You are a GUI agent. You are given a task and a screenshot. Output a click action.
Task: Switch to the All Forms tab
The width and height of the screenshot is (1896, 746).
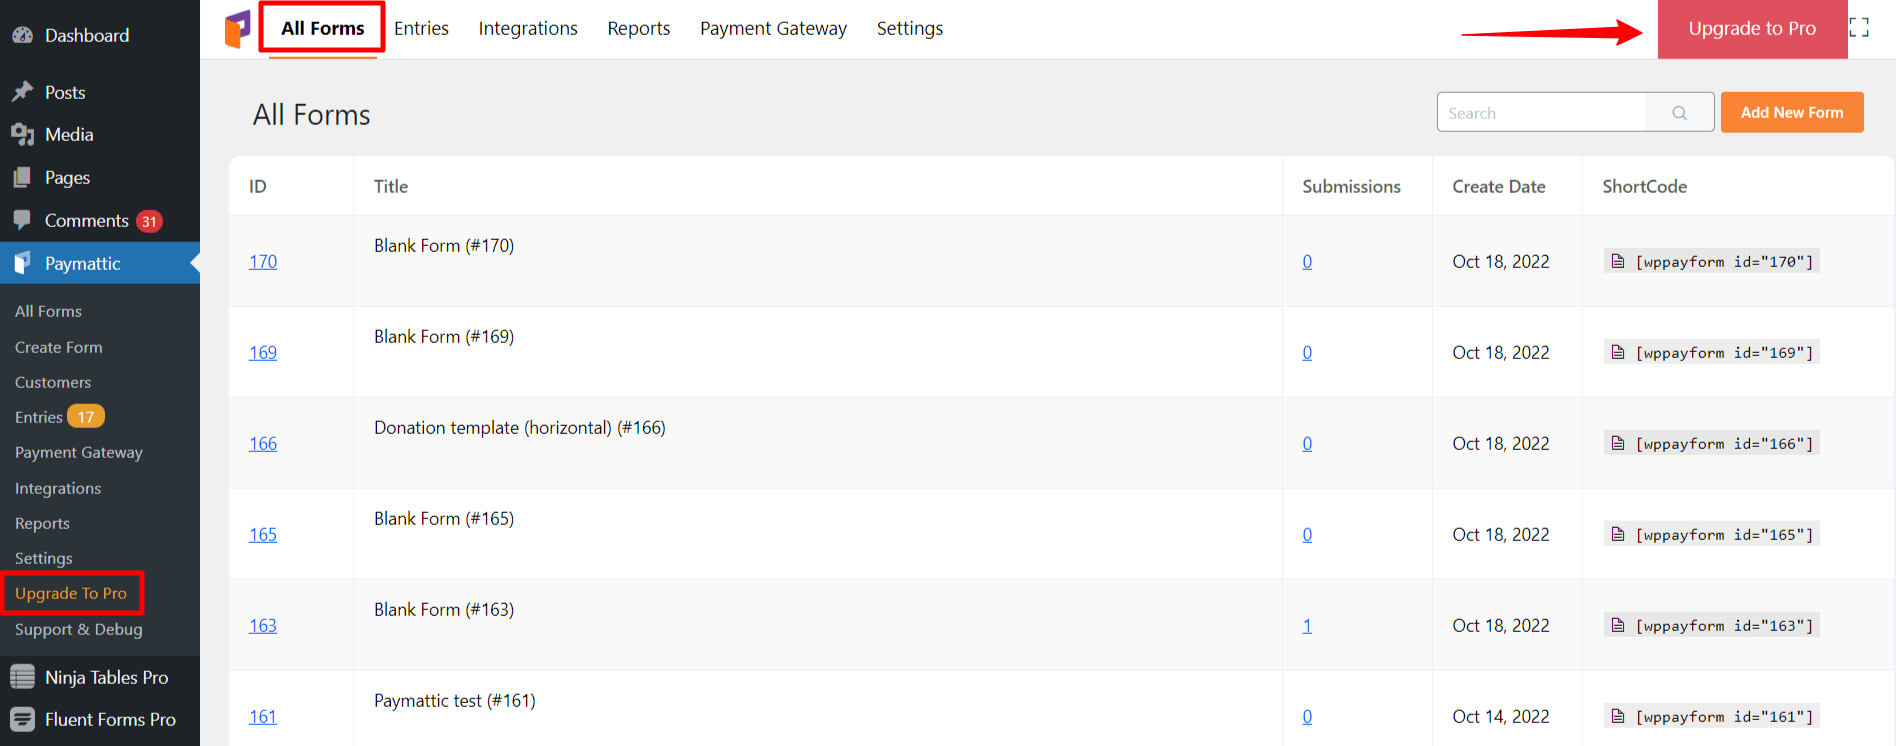[x=322, y=28]
